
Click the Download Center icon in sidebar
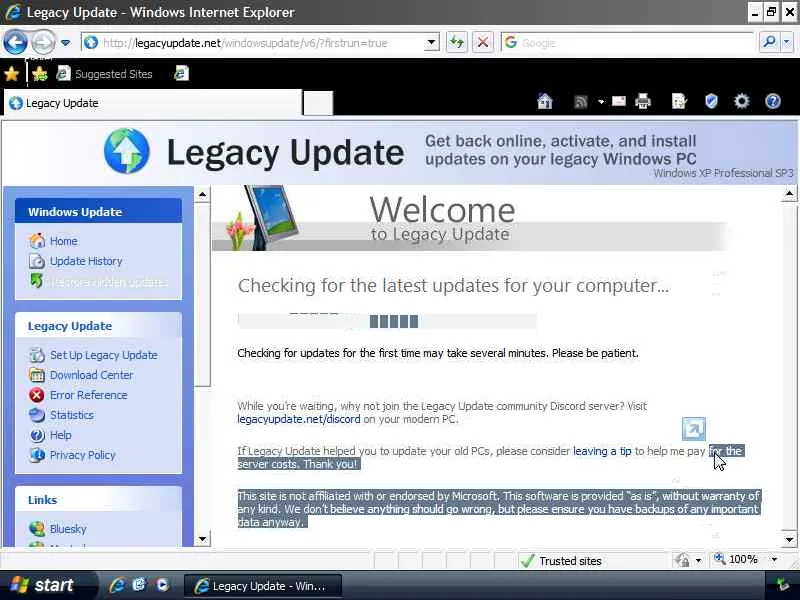37,375
